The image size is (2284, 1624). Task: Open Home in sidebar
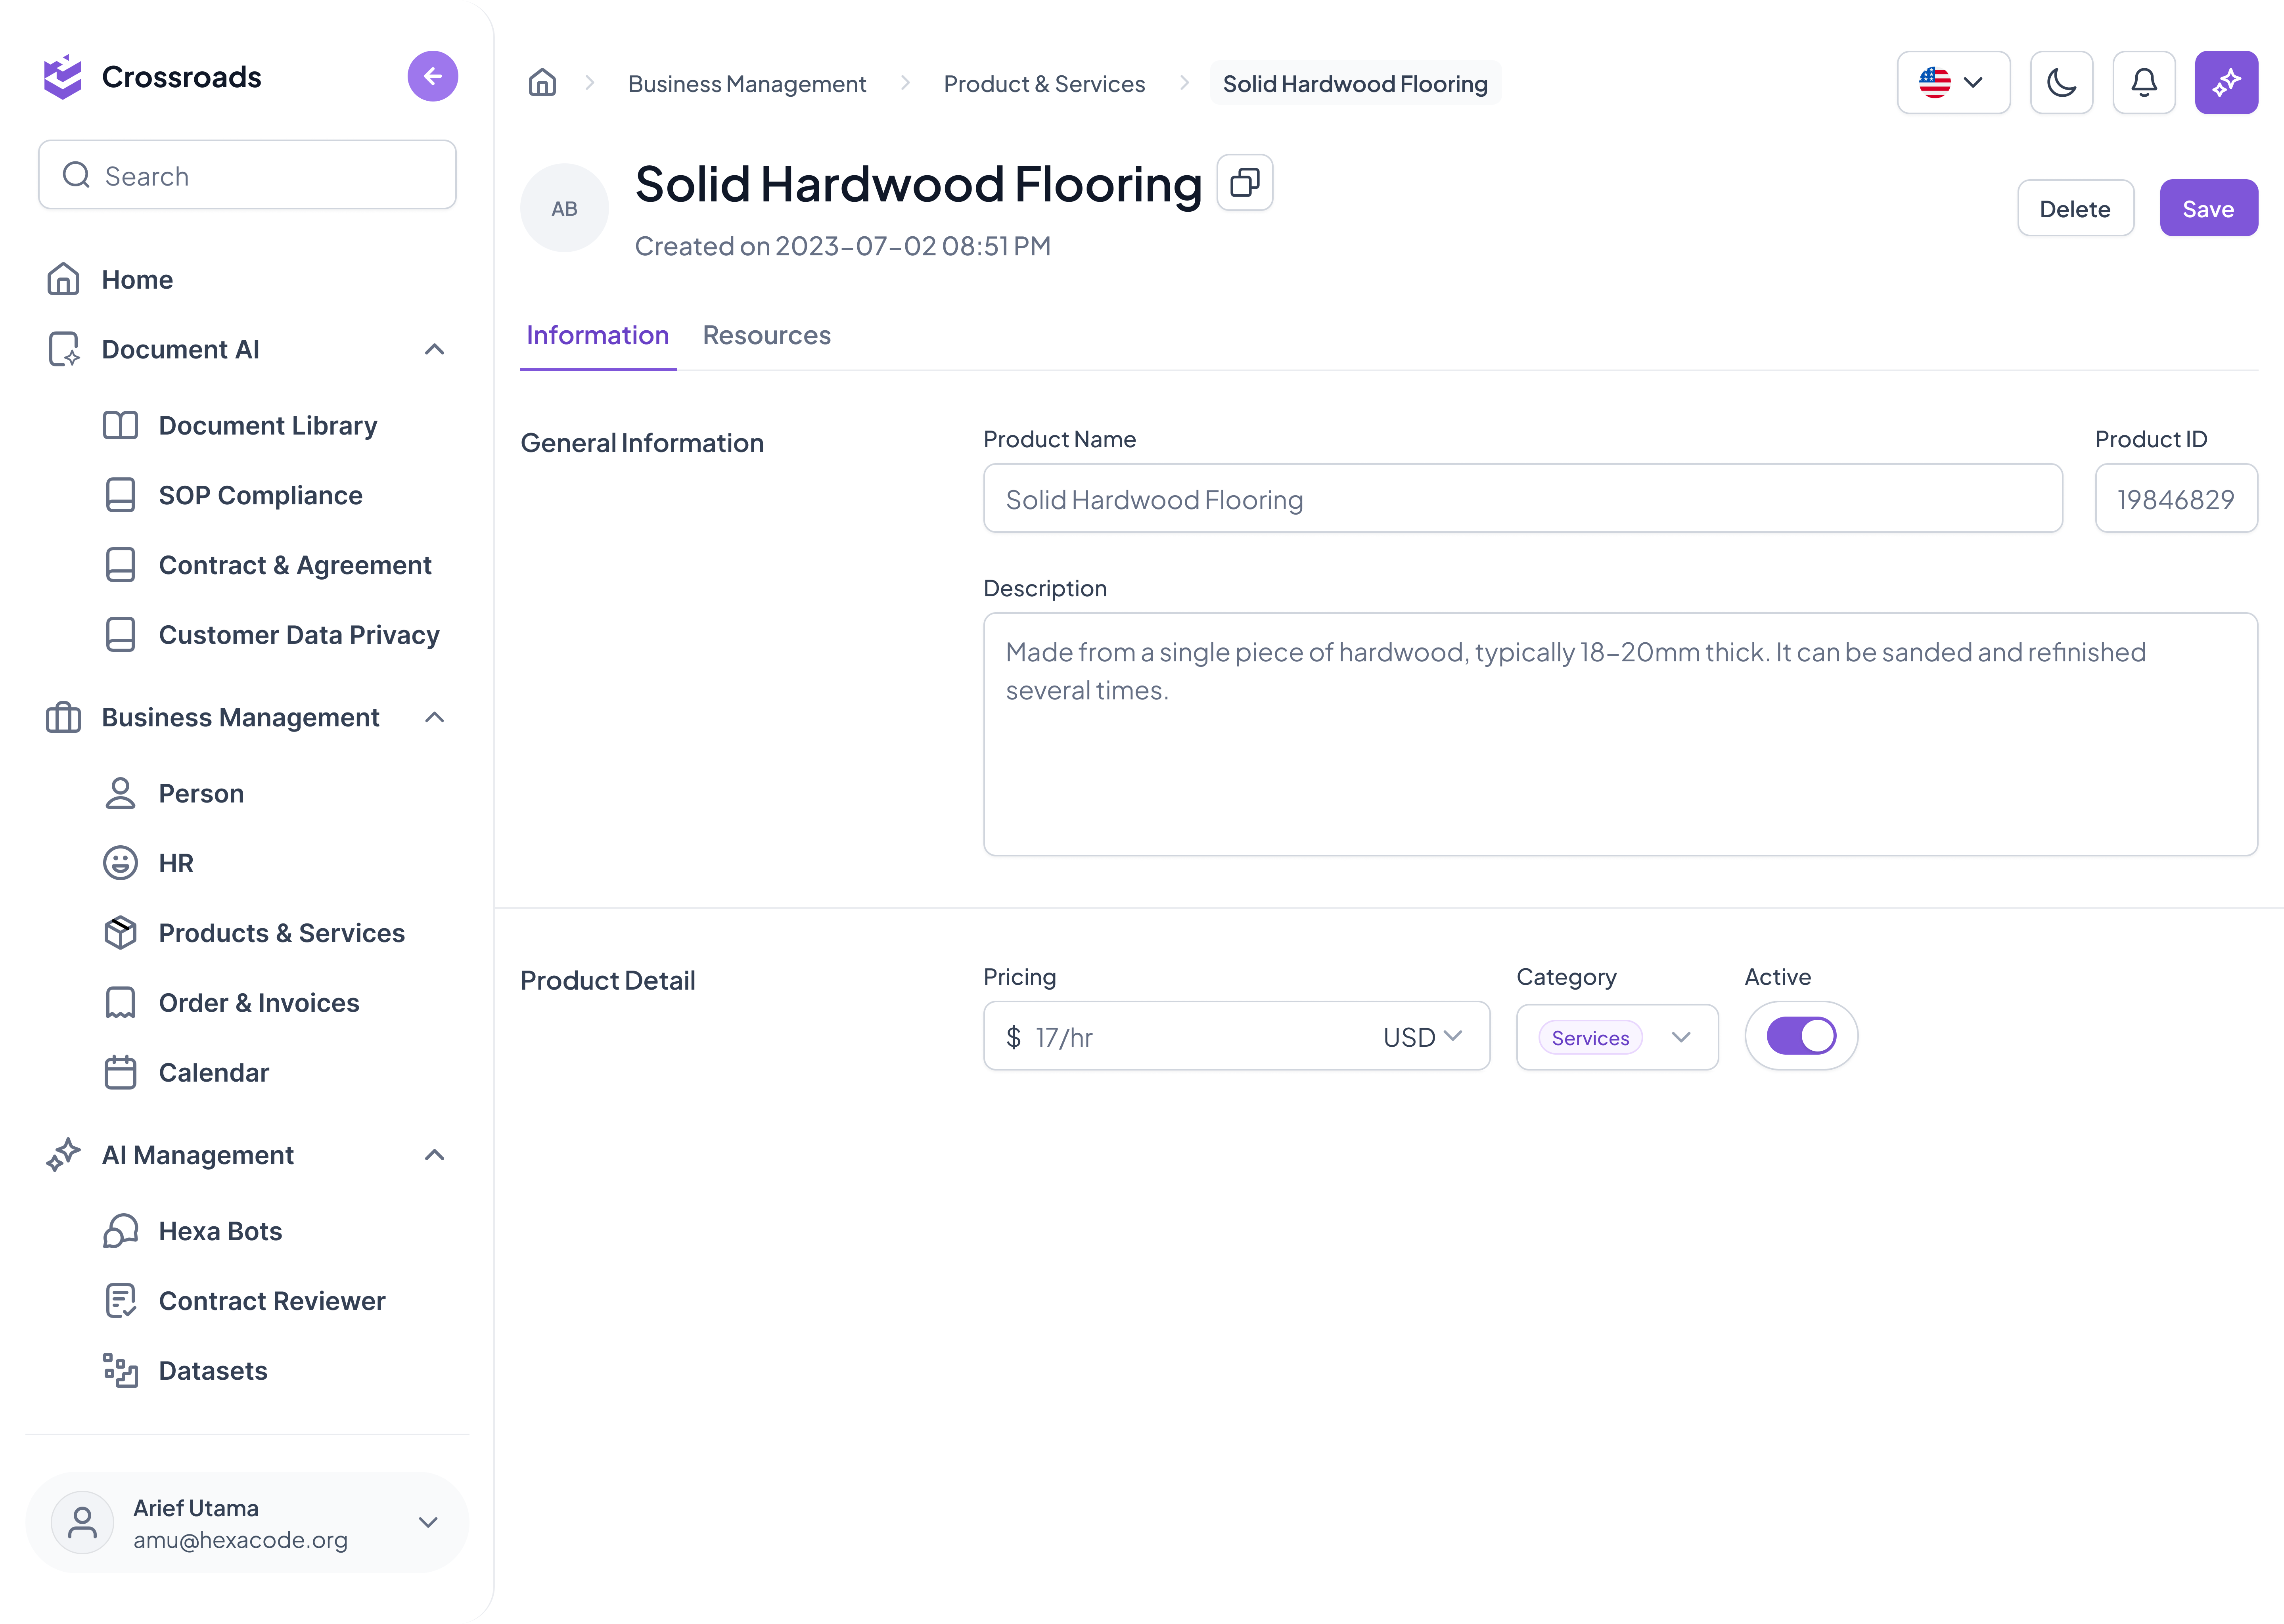[x=137, y=280]
